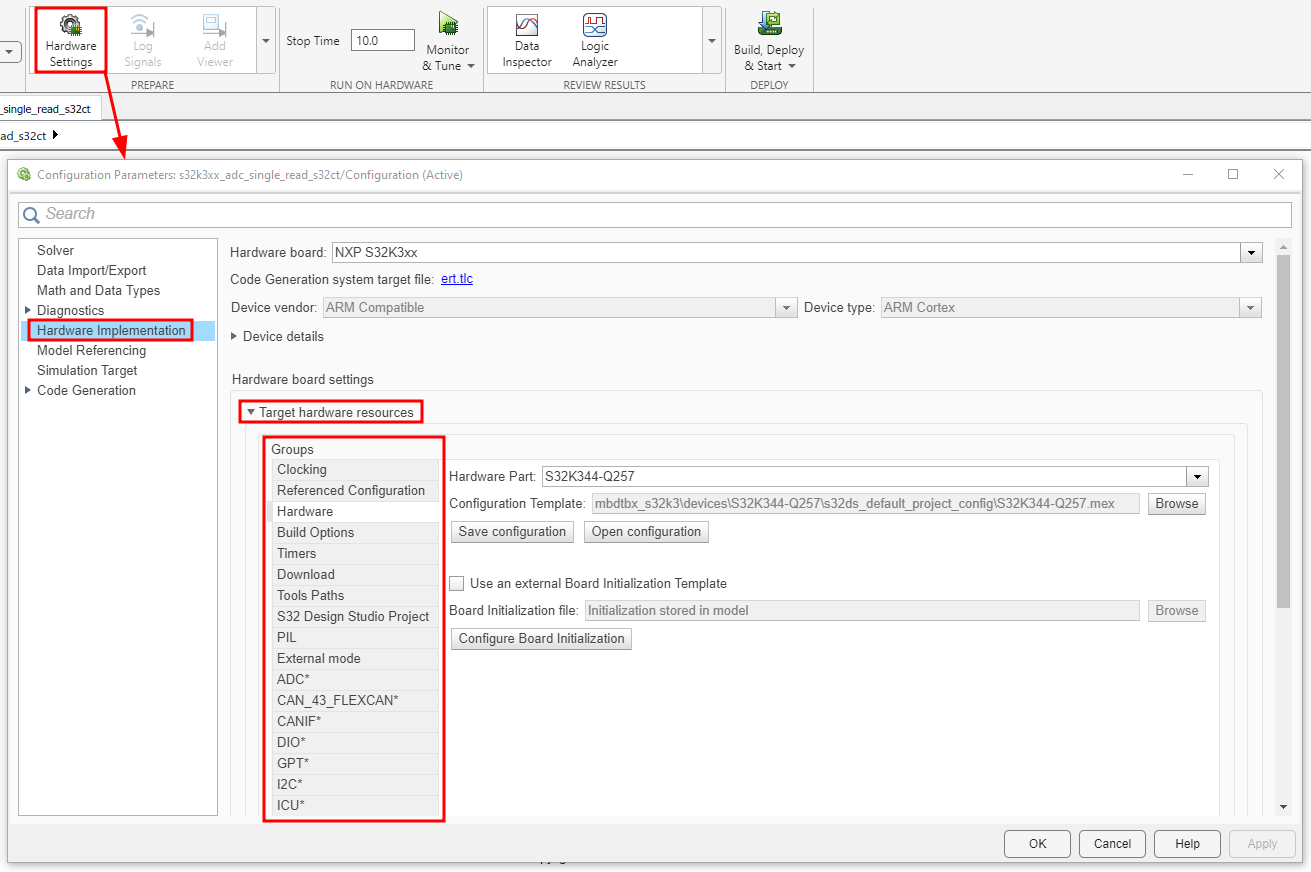This screenshot has height=872, width=1311.
Task: Click the search magnifier in the dialog
Action: click(x=31, y=214)
